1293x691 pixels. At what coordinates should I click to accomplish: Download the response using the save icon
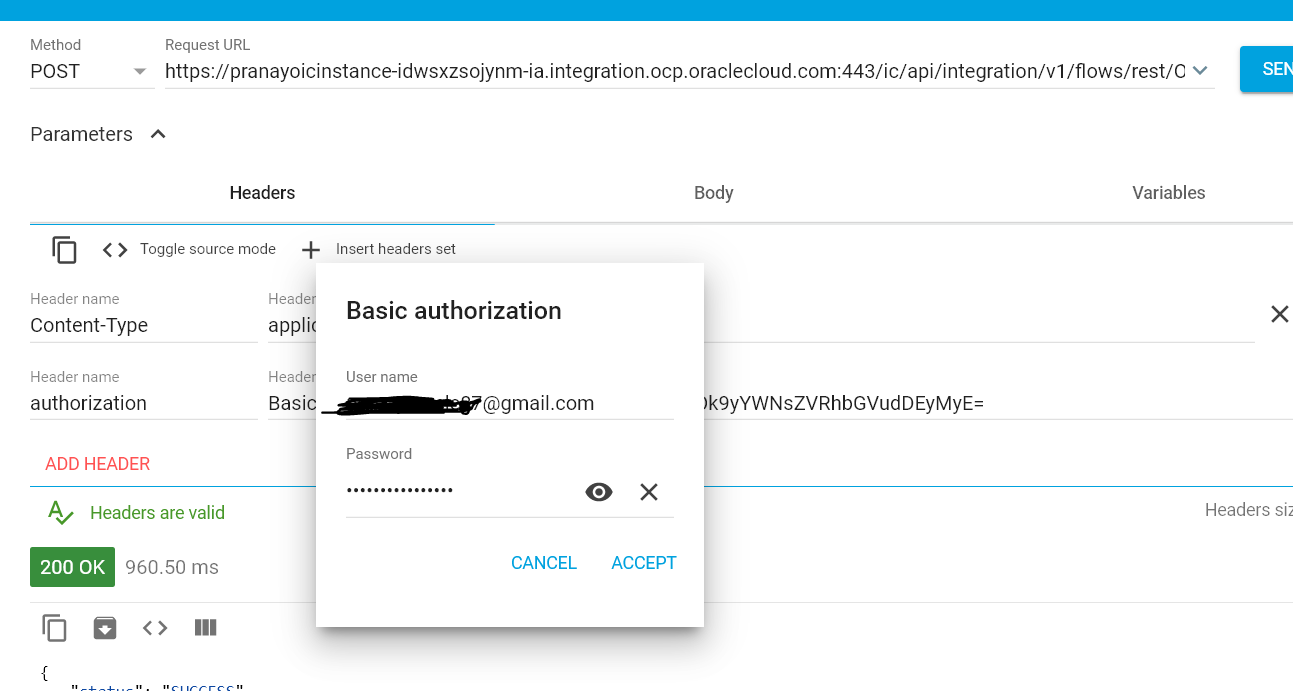pyautogui.click(x=104, y=627)
